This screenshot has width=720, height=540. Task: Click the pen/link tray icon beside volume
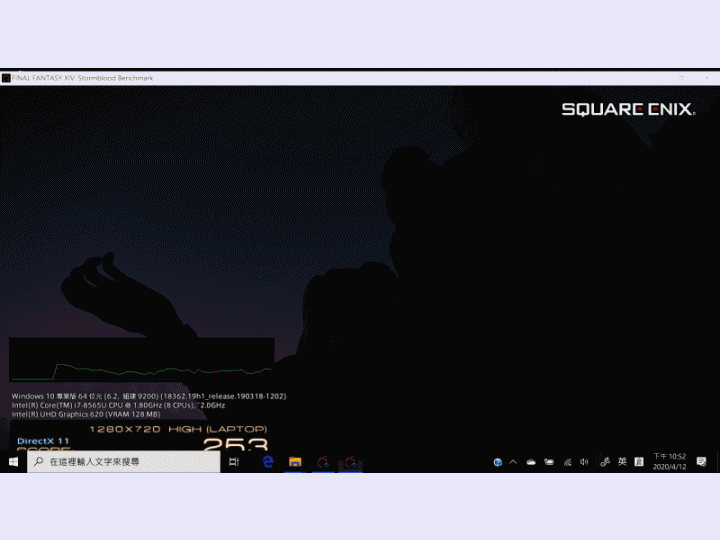point(605,462)
